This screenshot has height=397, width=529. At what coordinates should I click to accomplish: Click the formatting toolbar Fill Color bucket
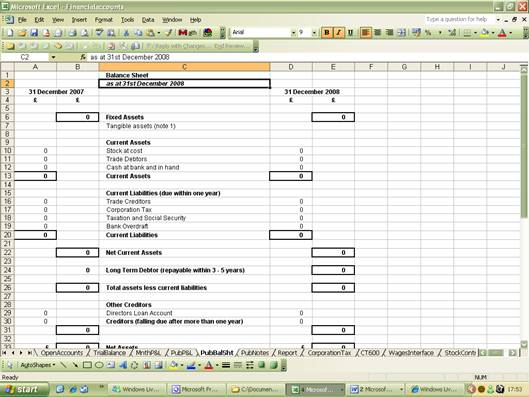pyautogui.click(x=484, y=33)
